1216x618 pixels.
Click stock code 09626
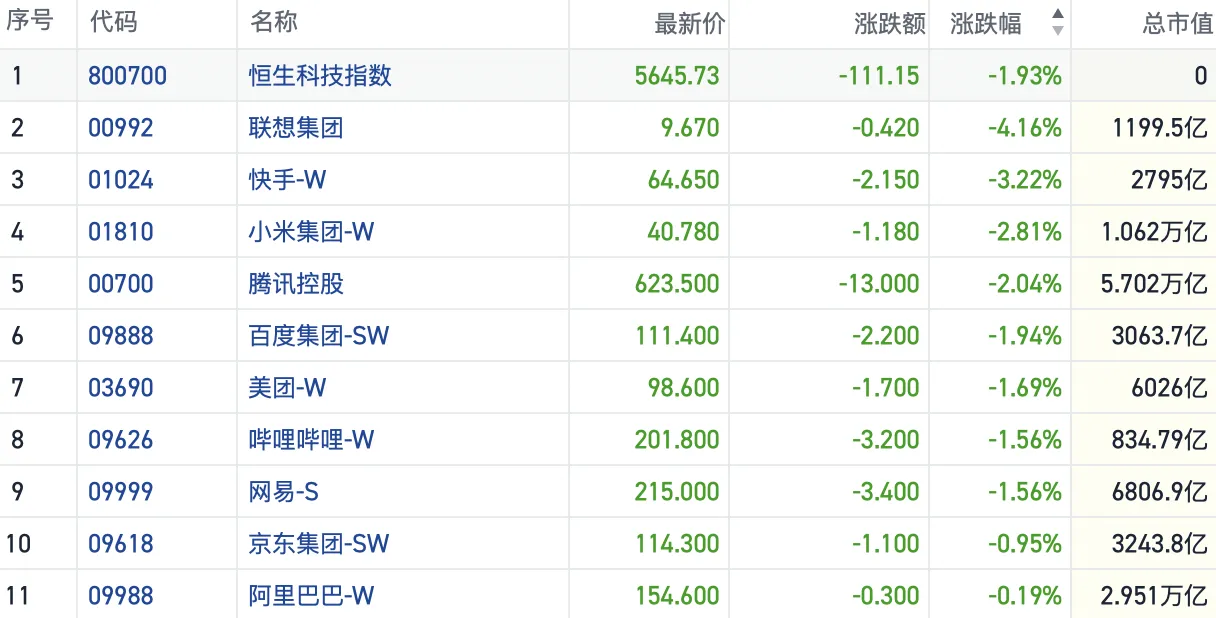tap(120, 439)
